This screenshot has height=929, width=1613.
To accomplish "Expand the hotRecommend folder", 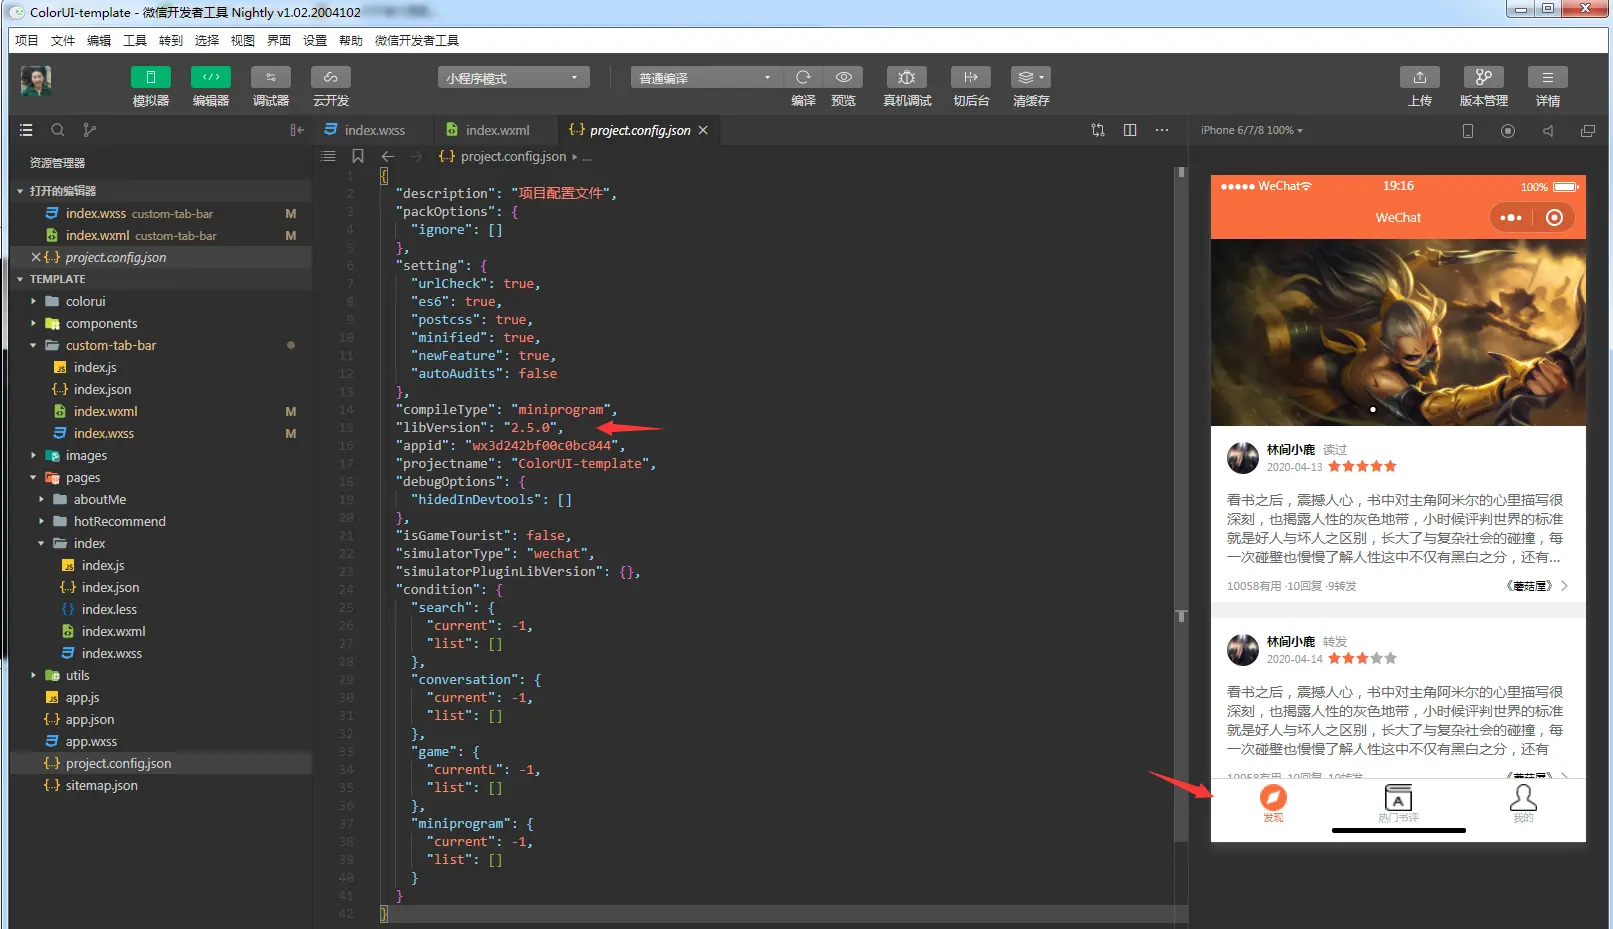I will coord(160,521).
